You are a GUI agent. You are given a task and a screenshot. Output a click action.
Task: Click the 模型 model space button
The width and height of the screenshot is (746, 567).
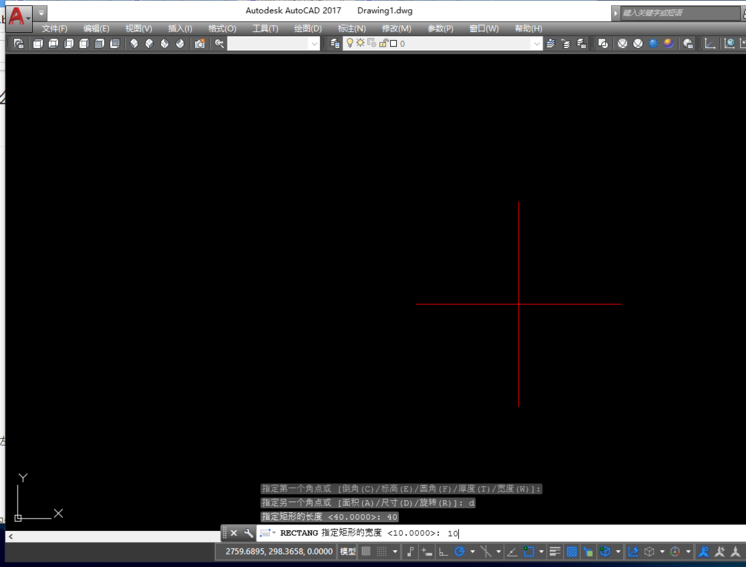[x=348, y=552]
